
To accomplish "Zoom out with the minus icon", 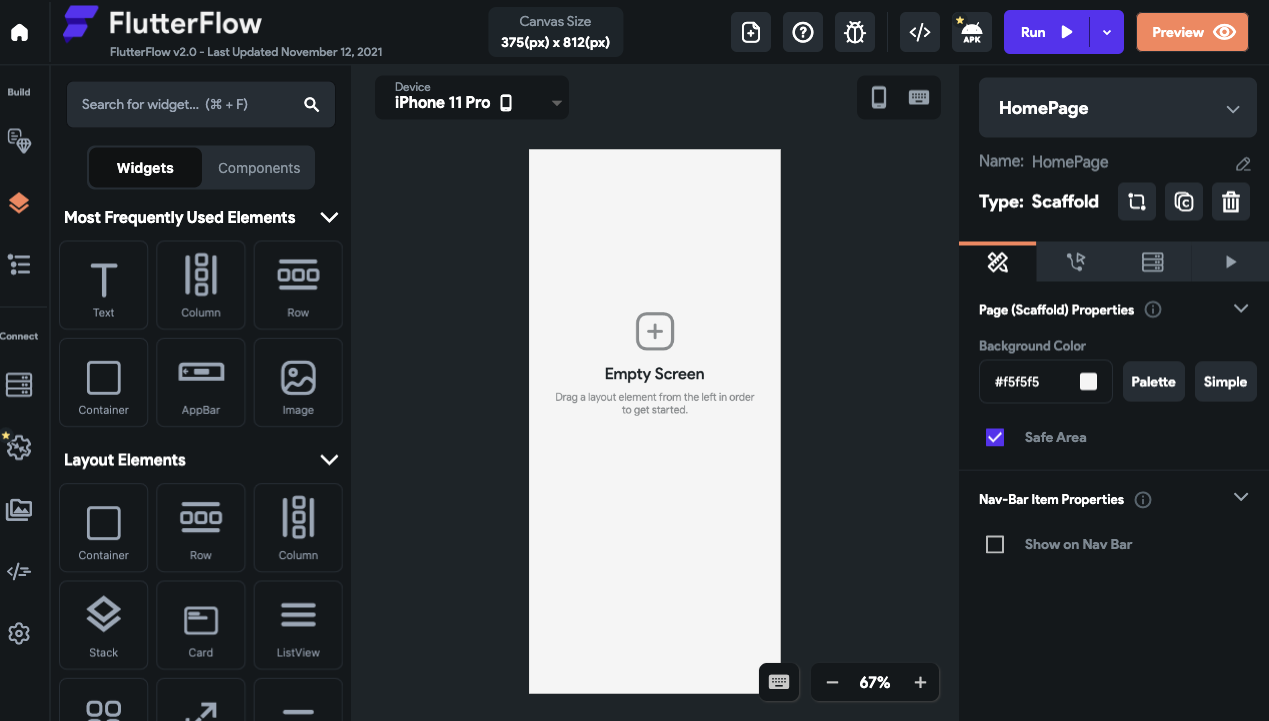I will click(832, 683).
